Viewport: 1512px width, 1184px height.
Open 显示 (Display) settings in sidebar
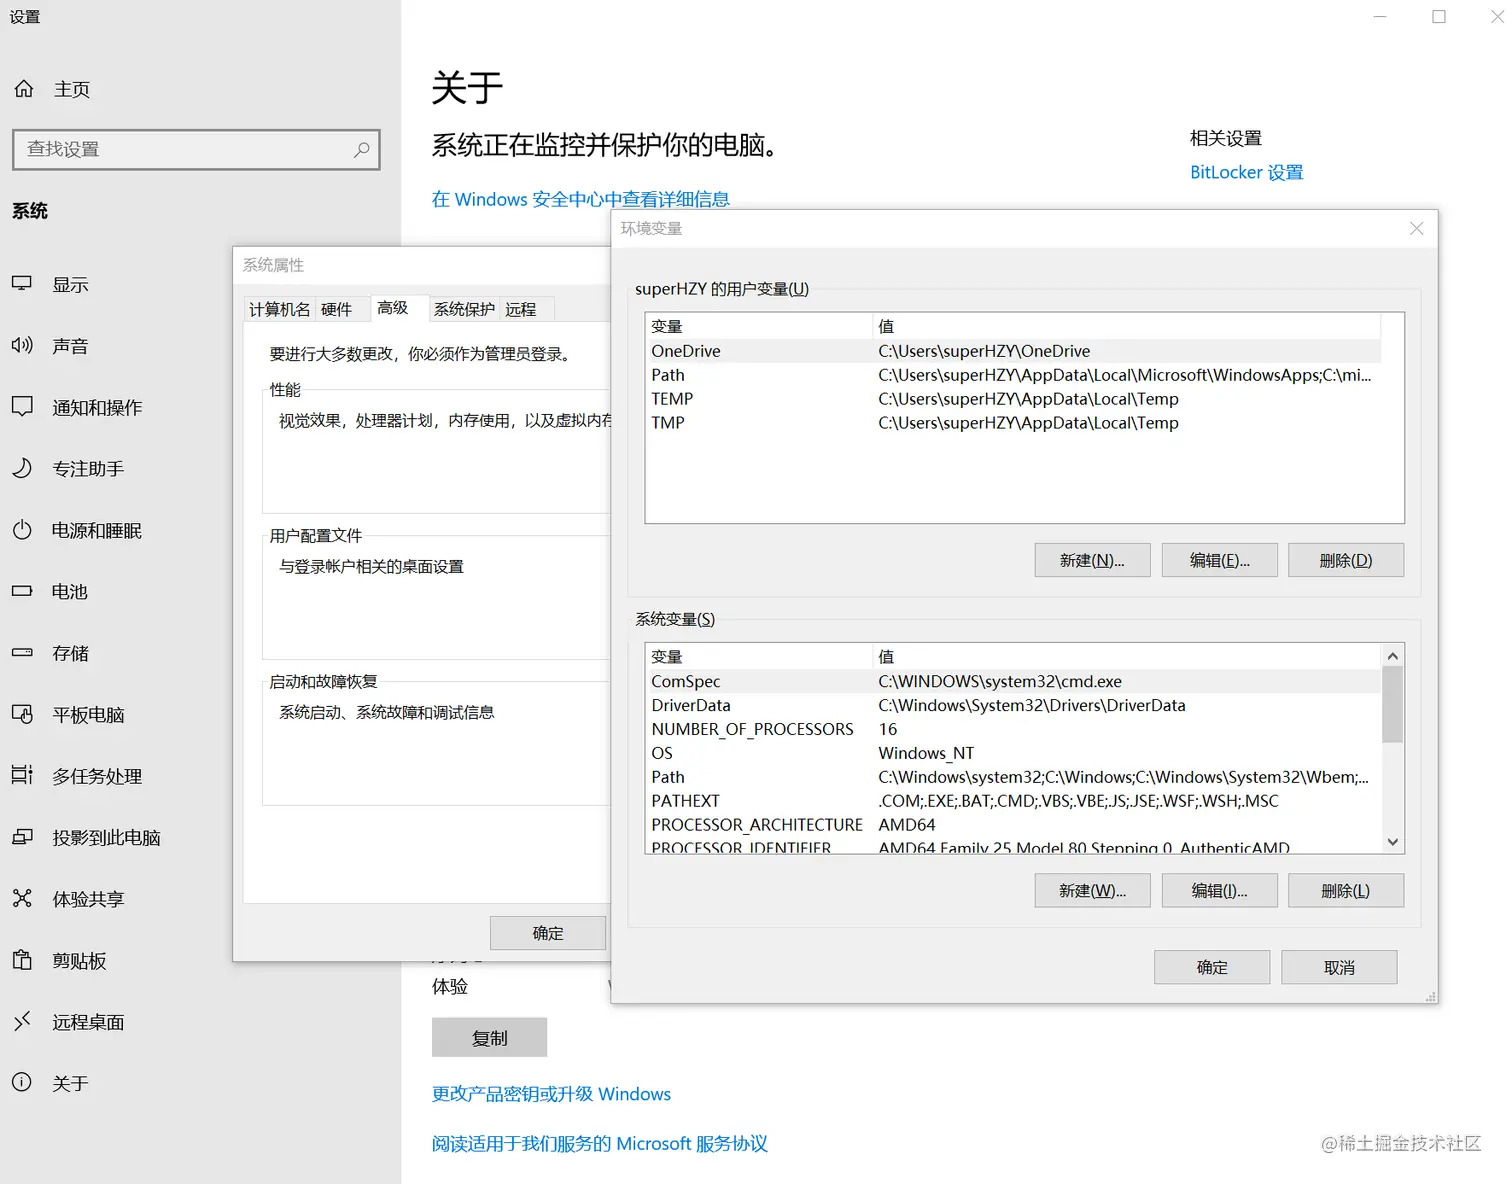click(x=70, y=284)
